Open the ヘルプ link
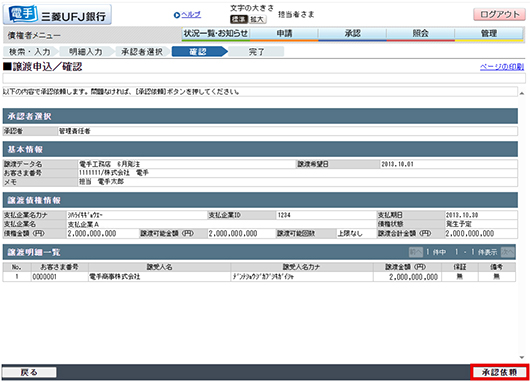The image size is (530, 382). point(191,15)
